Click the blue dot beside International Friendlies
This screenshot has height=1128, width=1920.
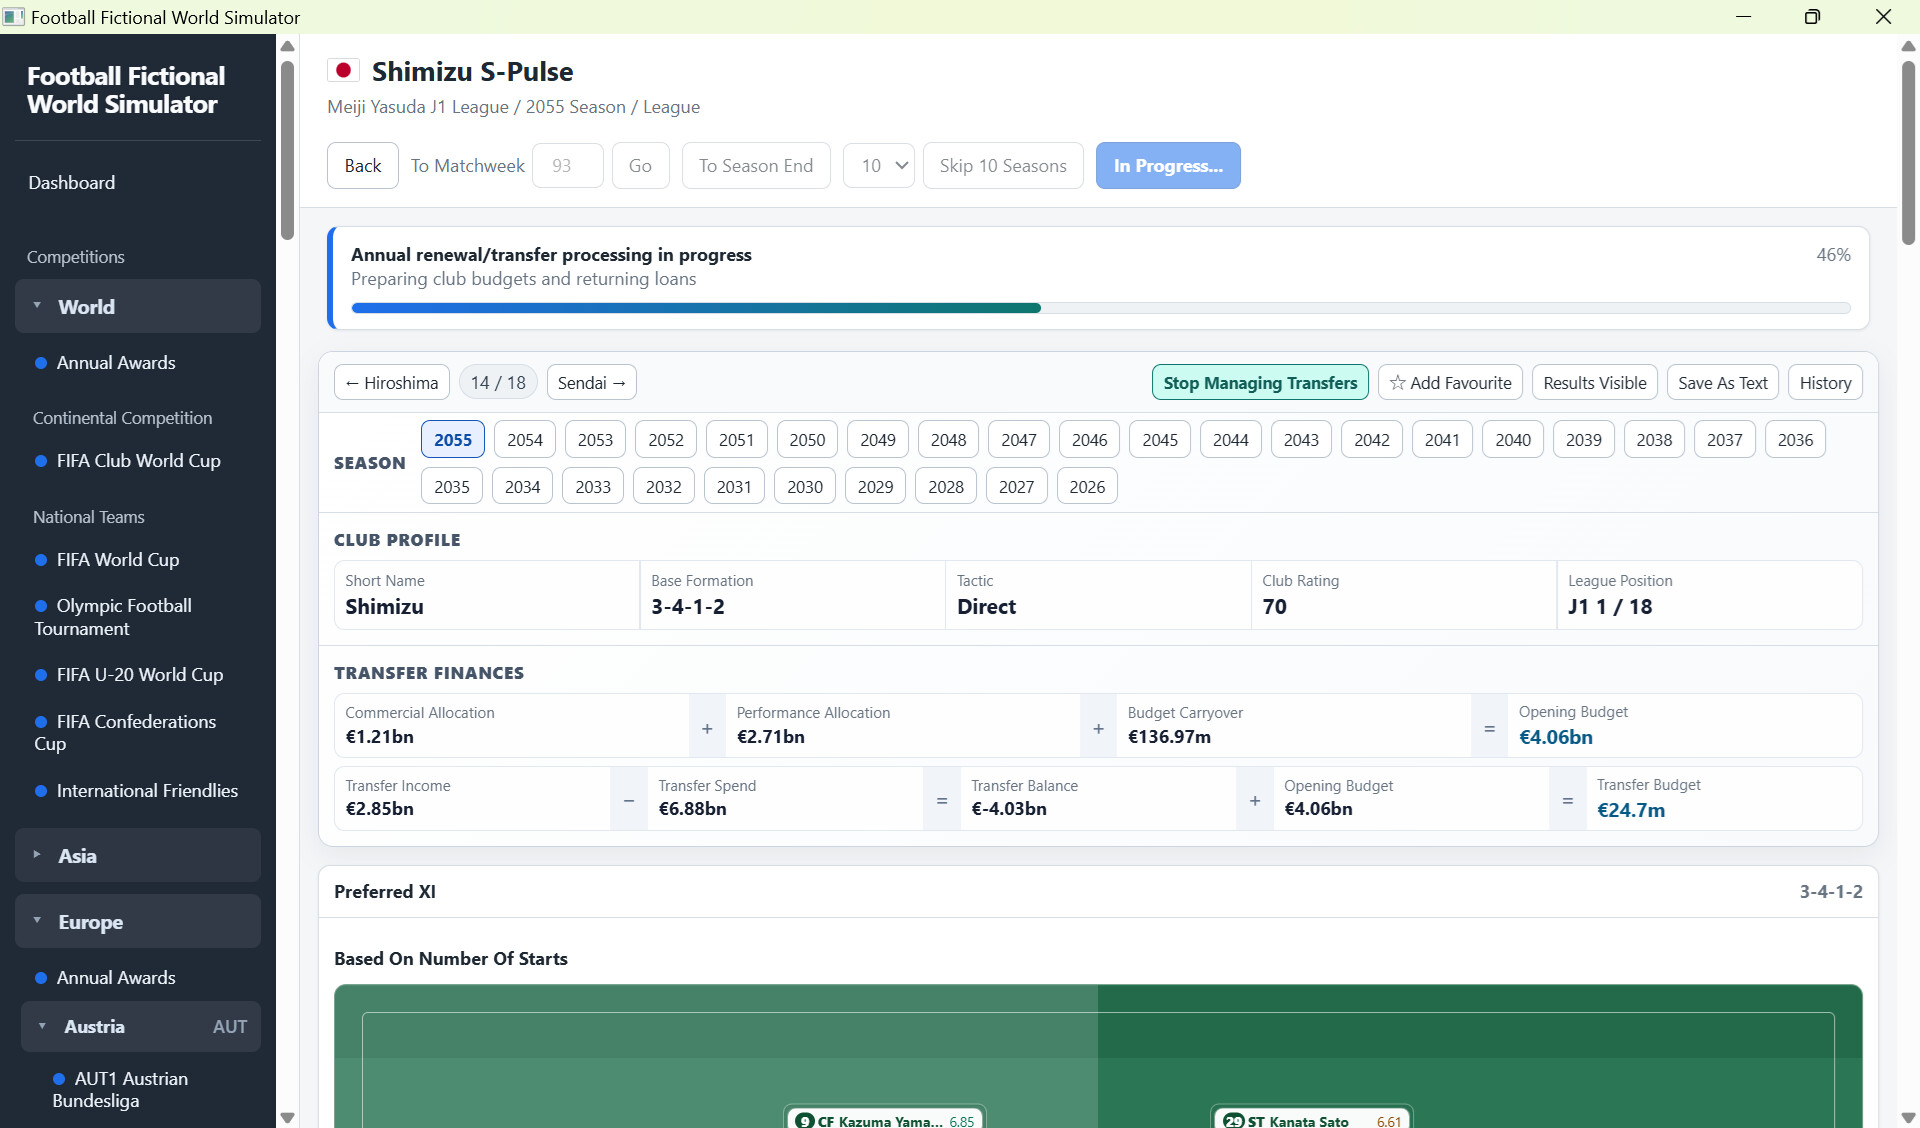[41, 791]
